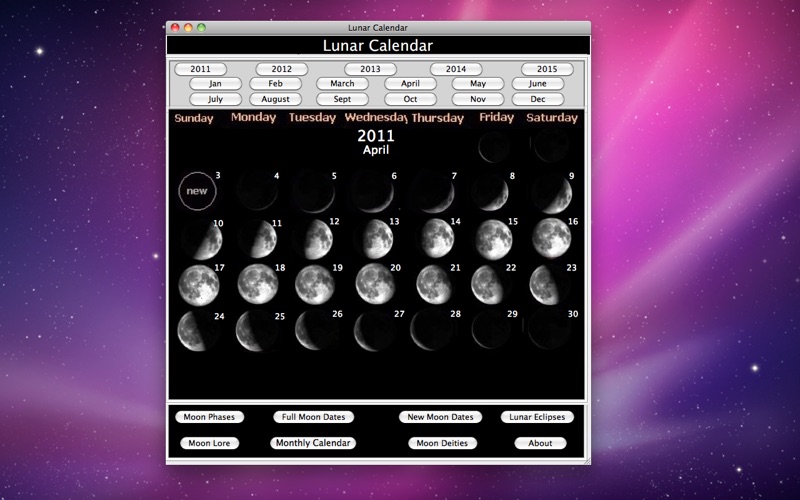Click the crescent moon for April 9
Screen dimensions: 800x500
(552, 195)
